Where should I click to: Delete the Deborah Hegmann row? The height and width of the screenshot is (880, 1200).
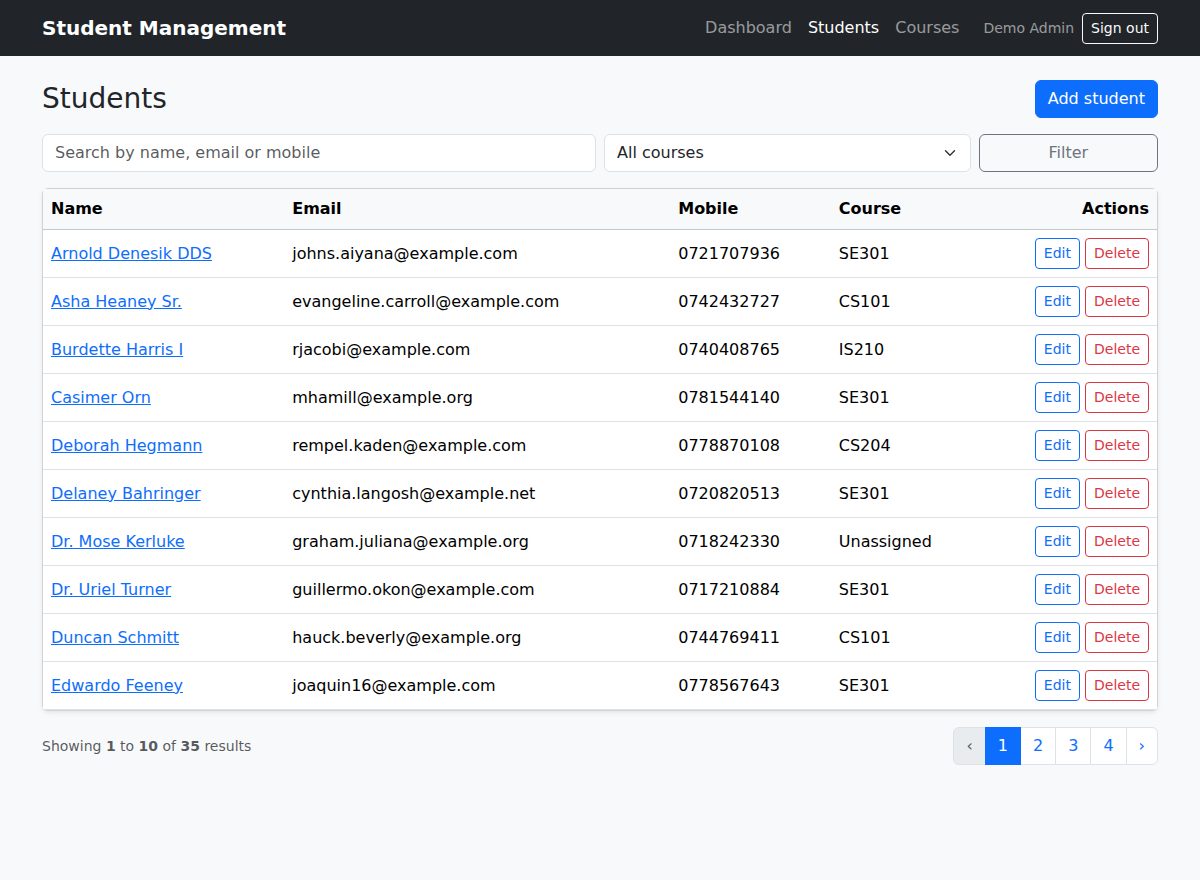pyautogui.click(x=1117, y=446)
